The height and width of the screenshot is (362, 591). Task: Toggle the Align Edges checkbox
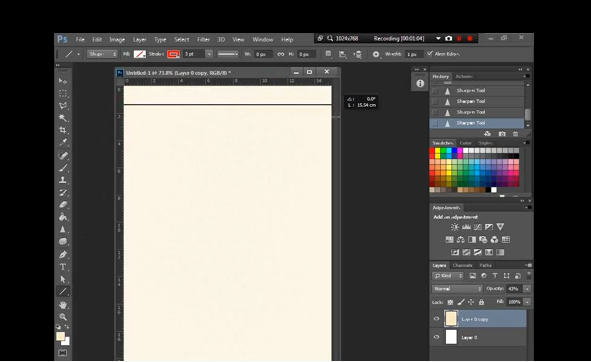point(430,54)
